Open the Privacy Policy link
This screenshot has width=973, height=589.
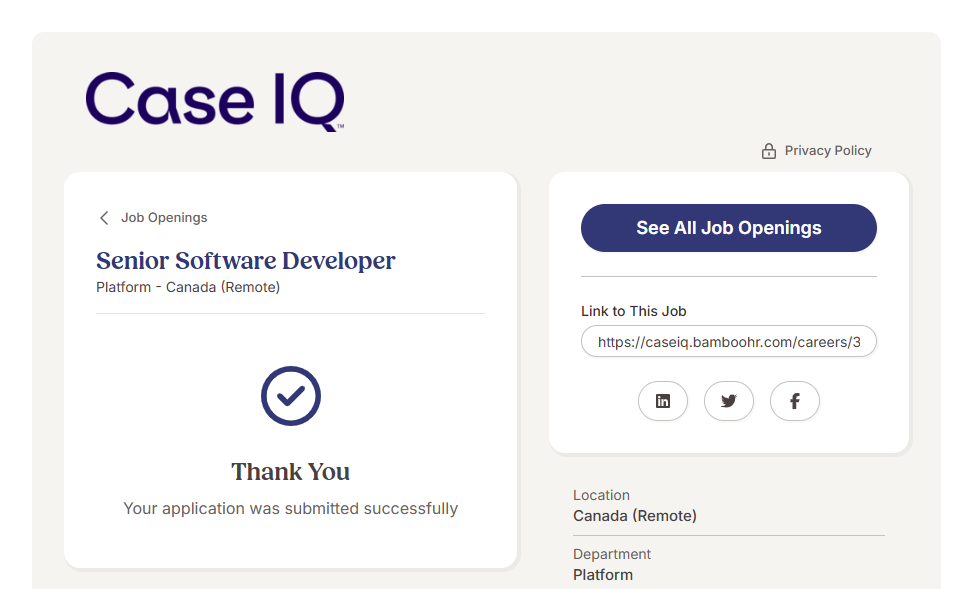click(827, 151)
